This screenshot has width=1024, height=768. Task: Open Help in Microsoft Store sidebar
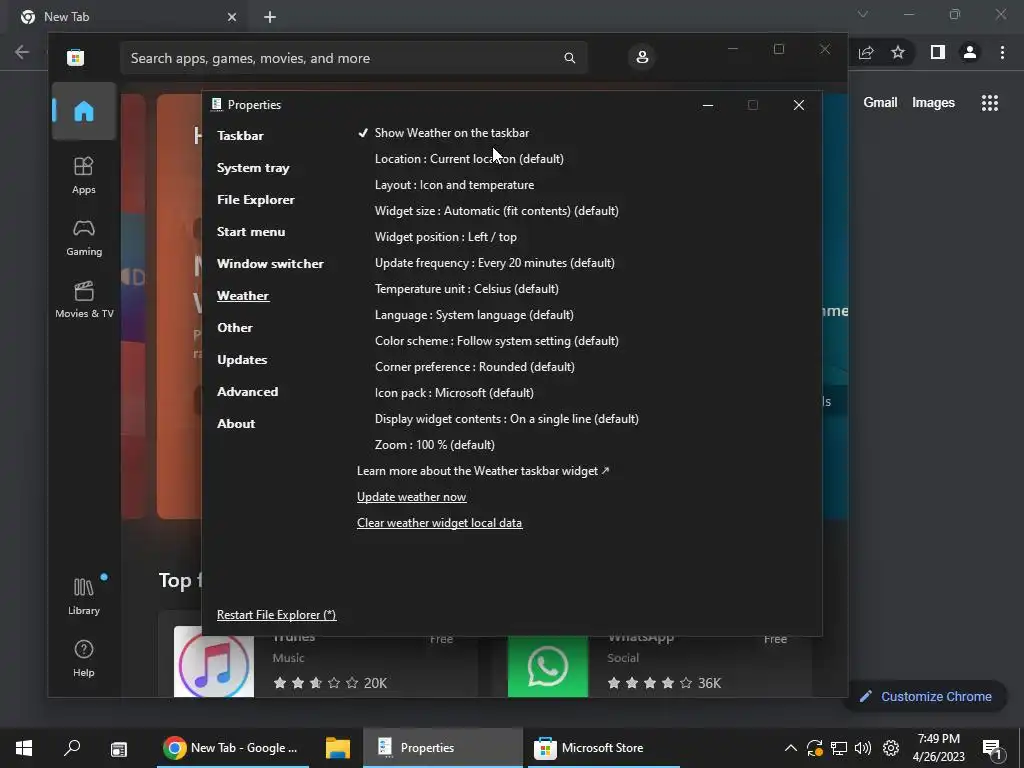point(84,658)
